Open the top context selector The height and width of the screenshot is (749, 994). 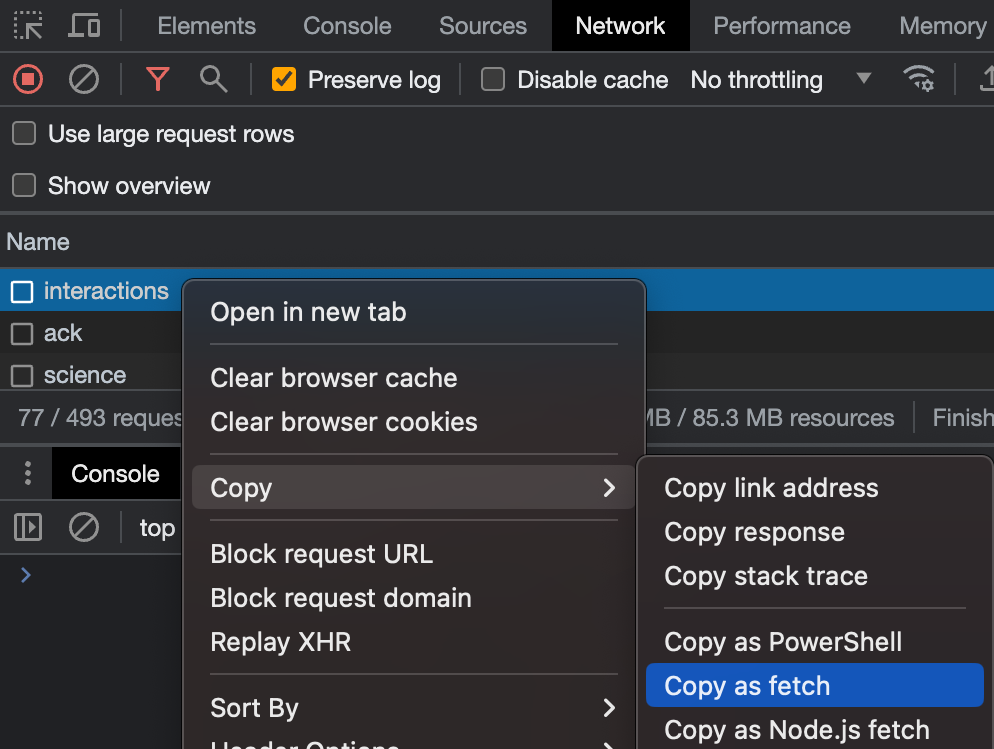157,527
